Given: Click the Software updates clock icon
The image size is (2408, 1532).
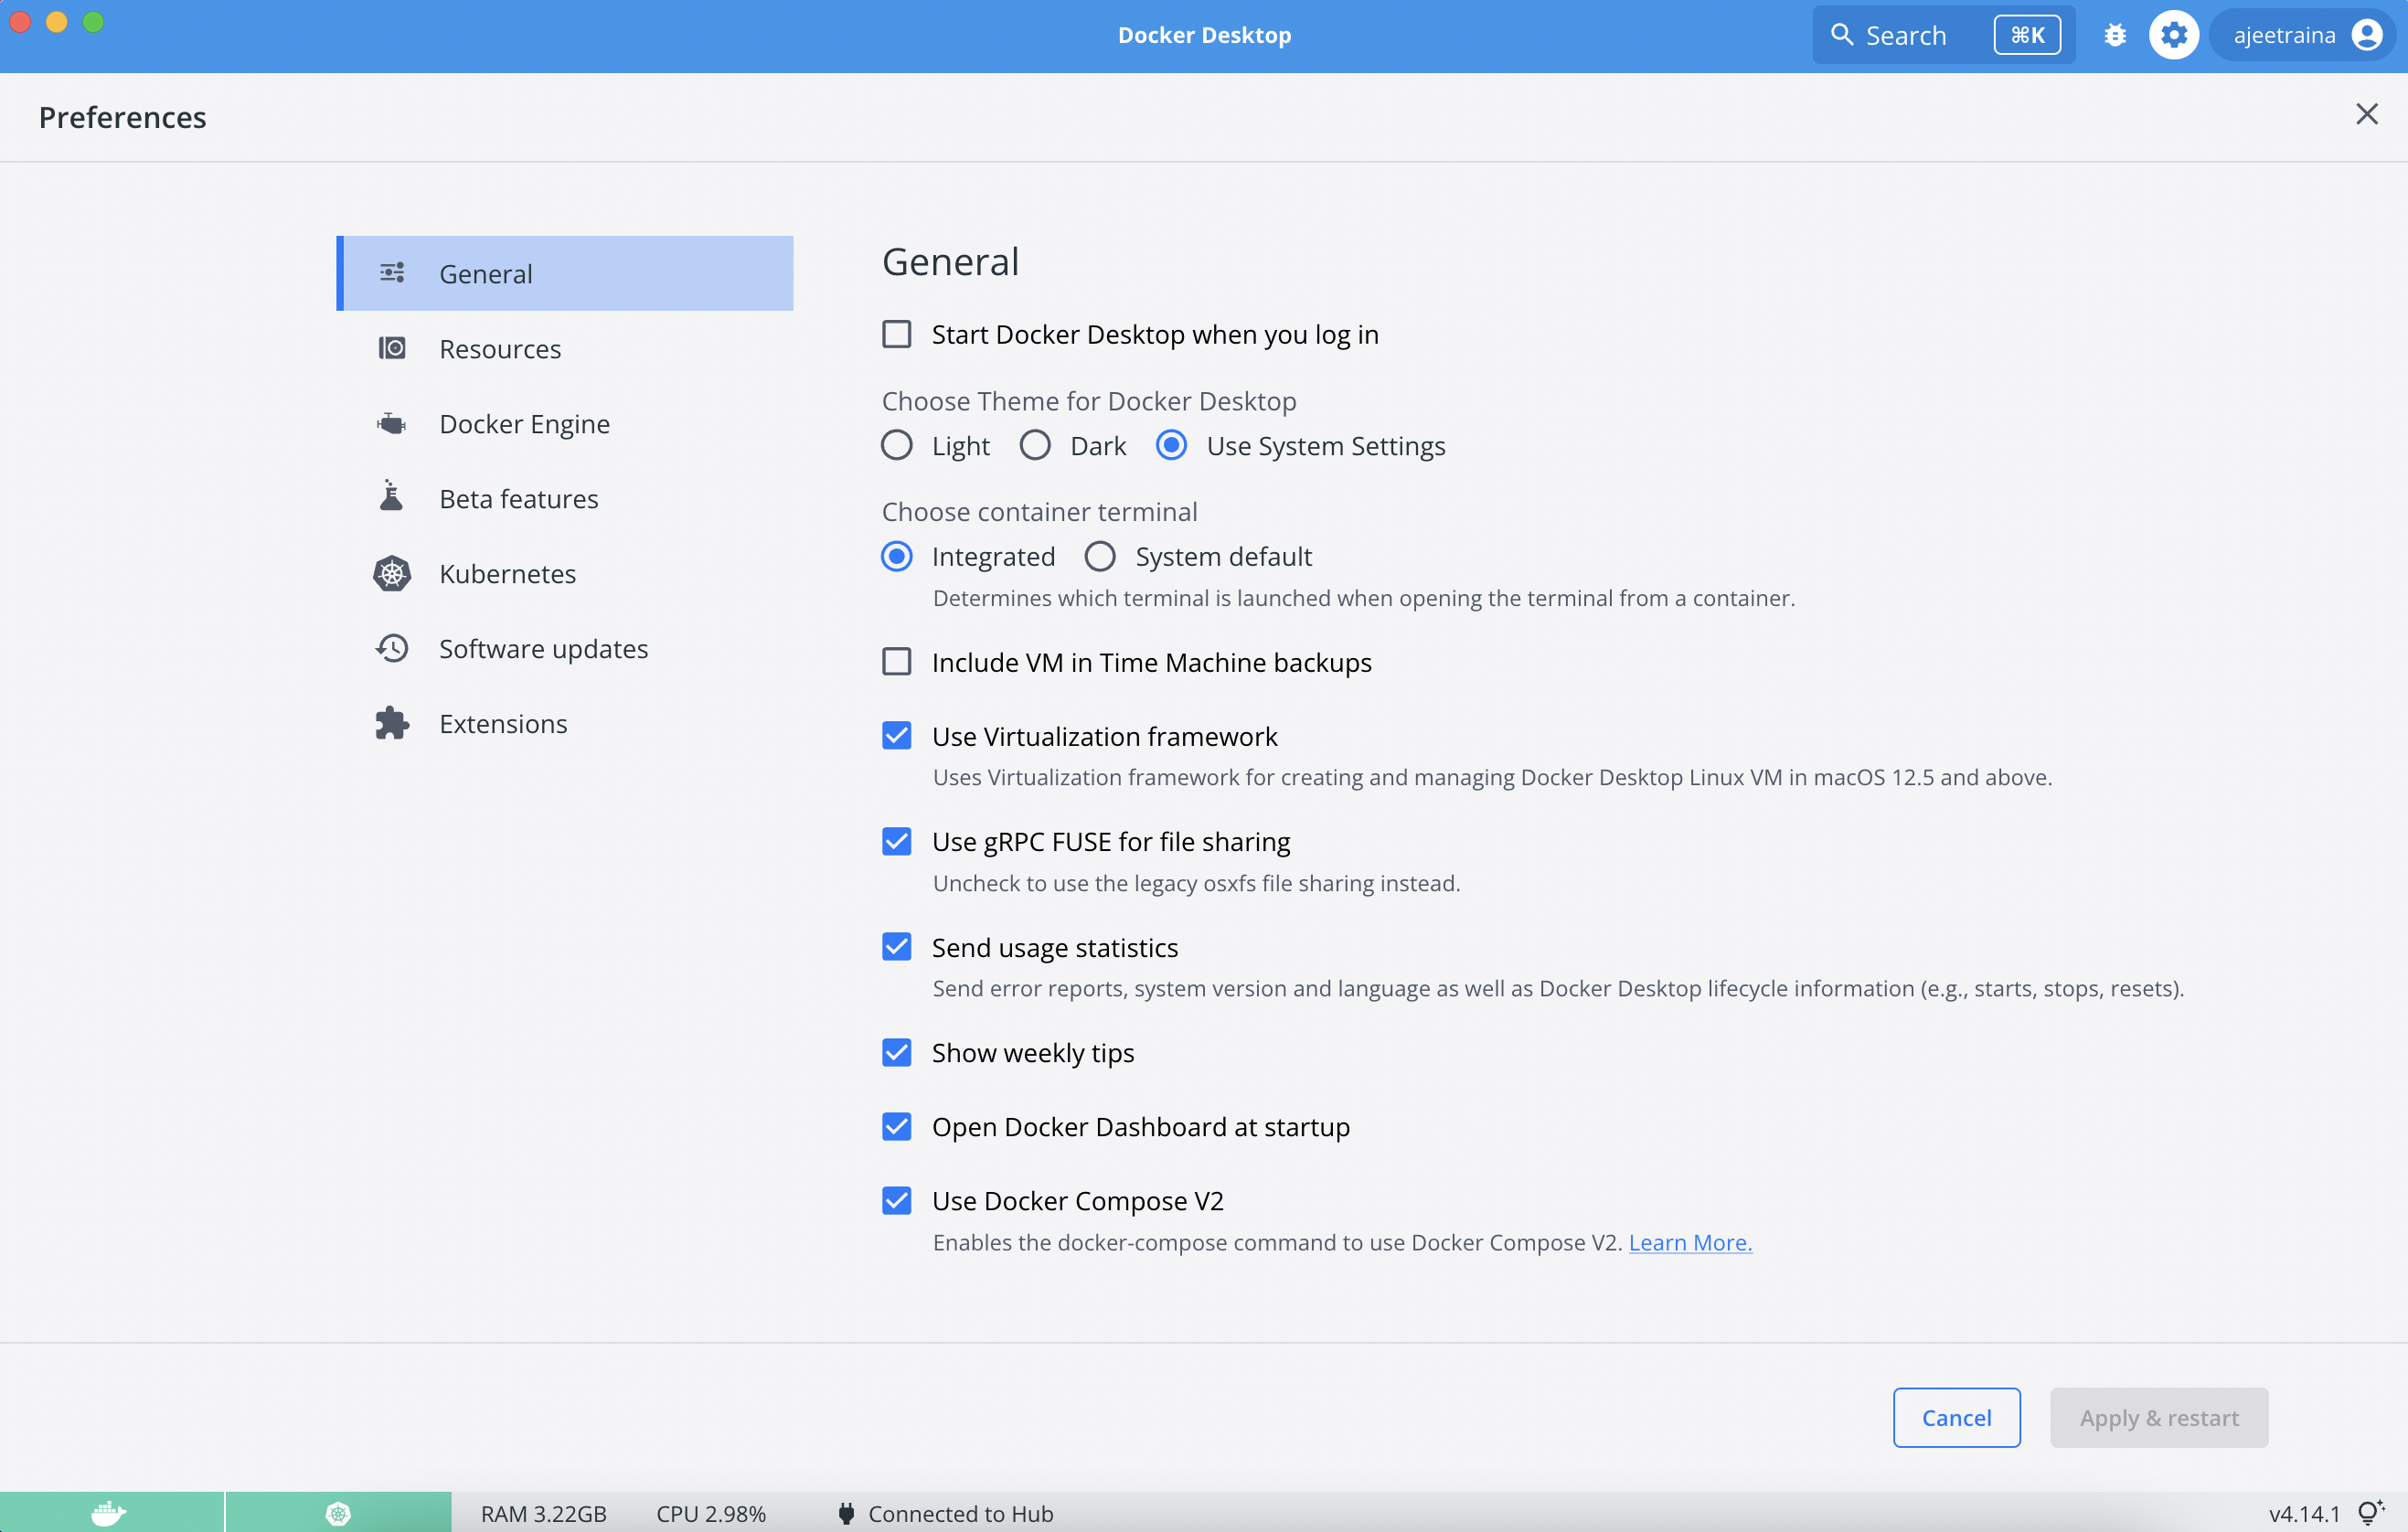Looking at the screenshot, I should [x=392, y=648].
